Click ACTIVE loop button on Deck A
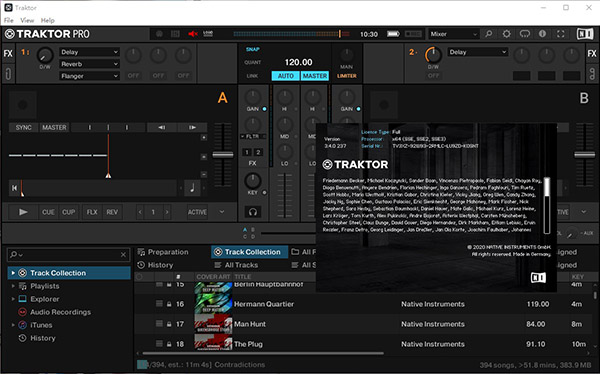The width and height of the screenshot is (600, 374). pyautogui.click(x=197, y=212)
